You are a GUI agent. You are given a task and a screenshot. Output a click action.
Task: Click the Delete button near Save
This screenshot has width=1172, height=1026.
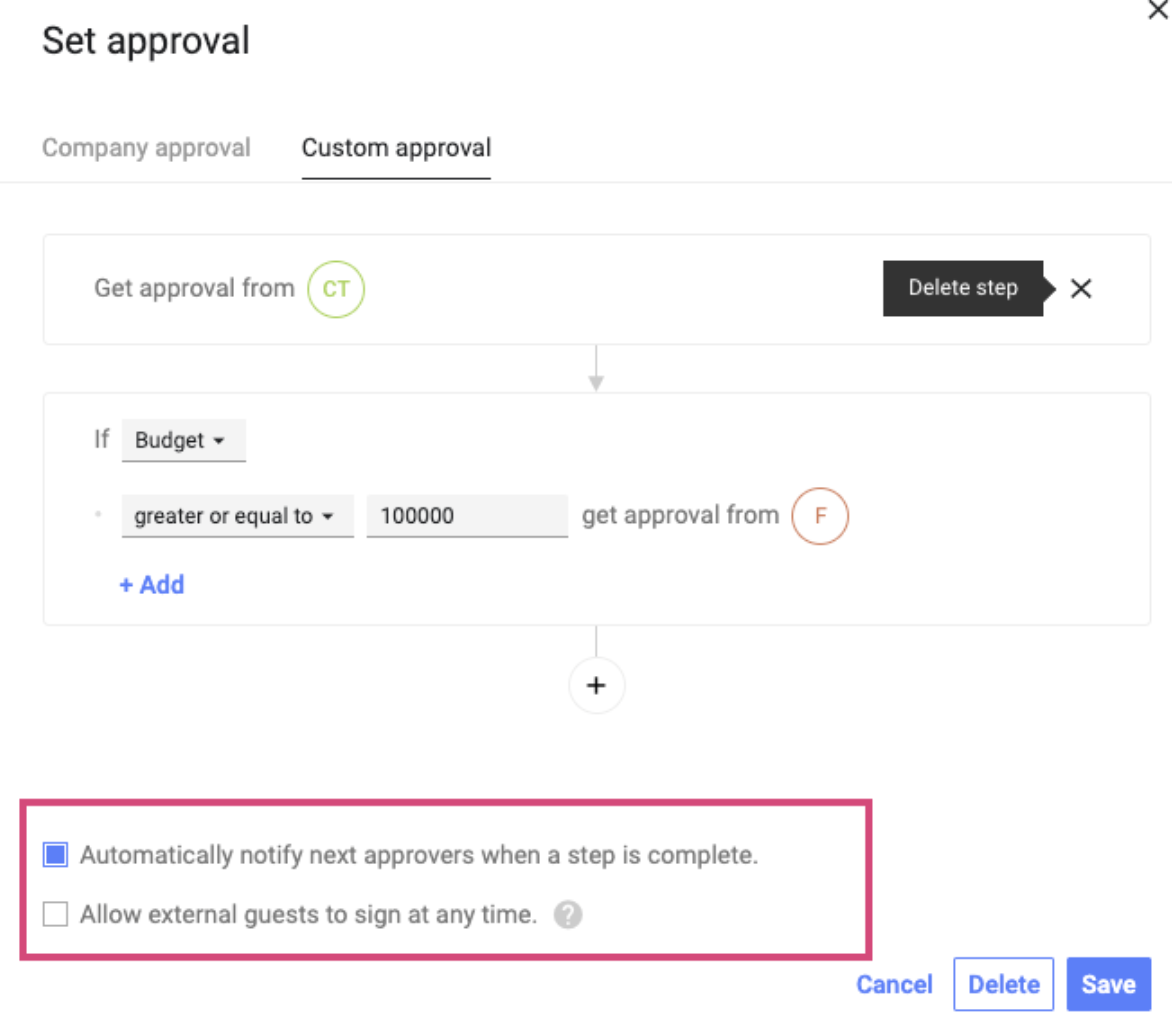click(1004, 984)
